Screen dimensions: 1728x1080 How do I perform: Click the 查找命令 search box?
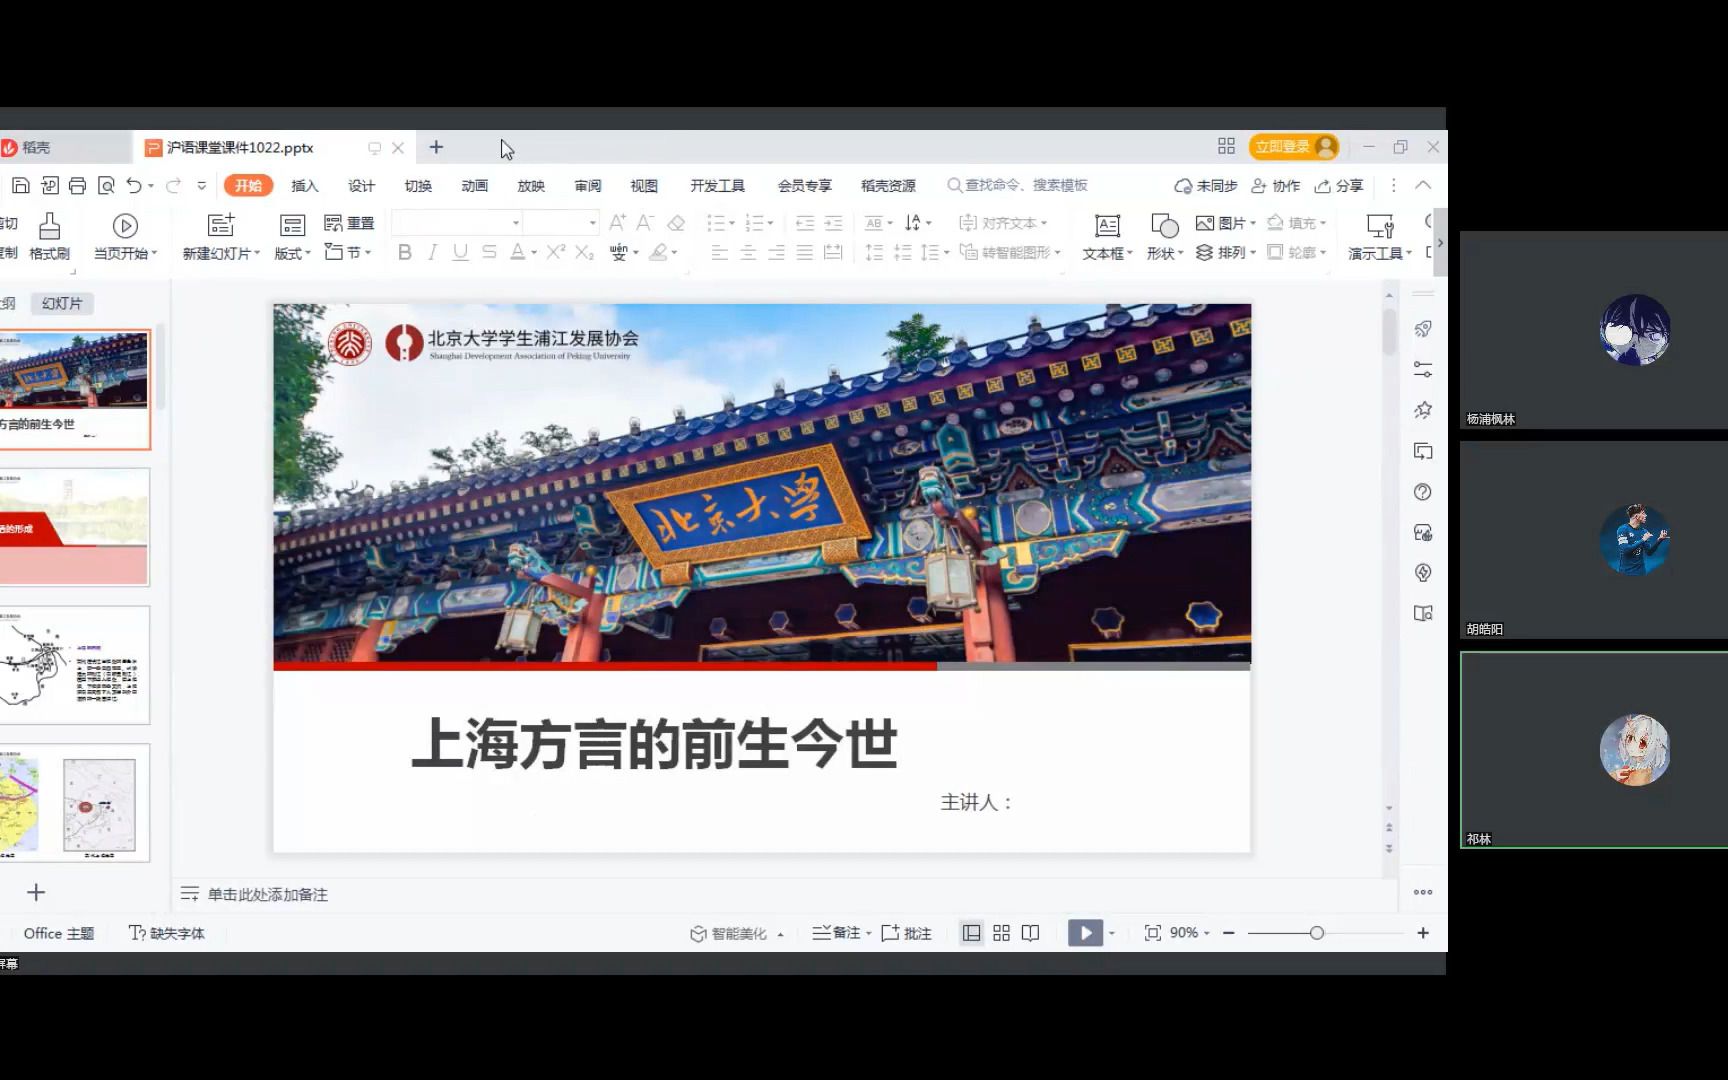click(x=1018, y=185)
